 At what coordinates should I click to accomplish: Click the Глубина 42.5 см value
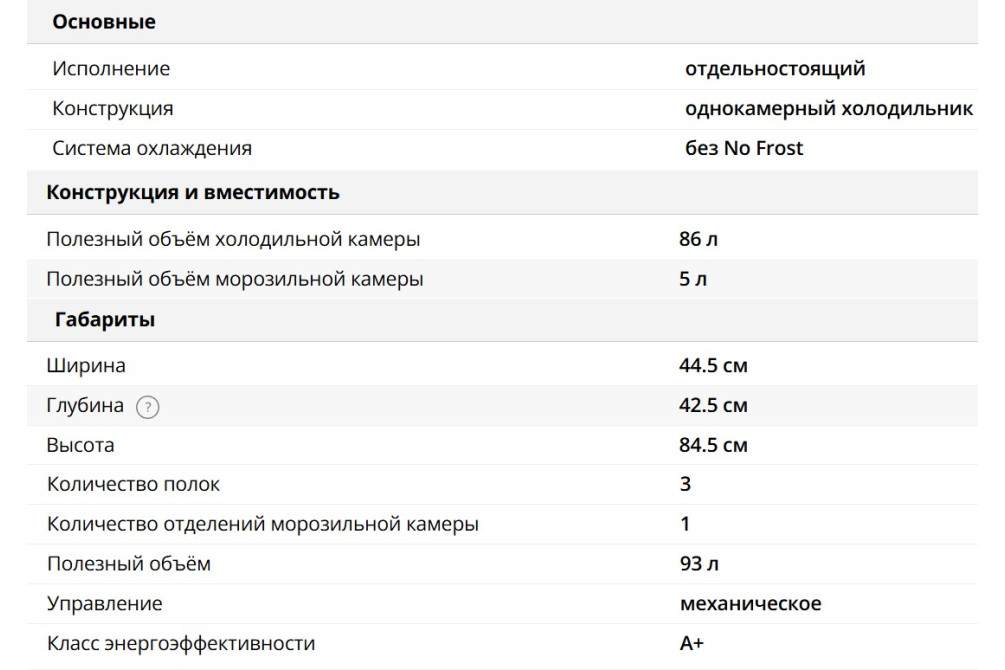(713, 406)
